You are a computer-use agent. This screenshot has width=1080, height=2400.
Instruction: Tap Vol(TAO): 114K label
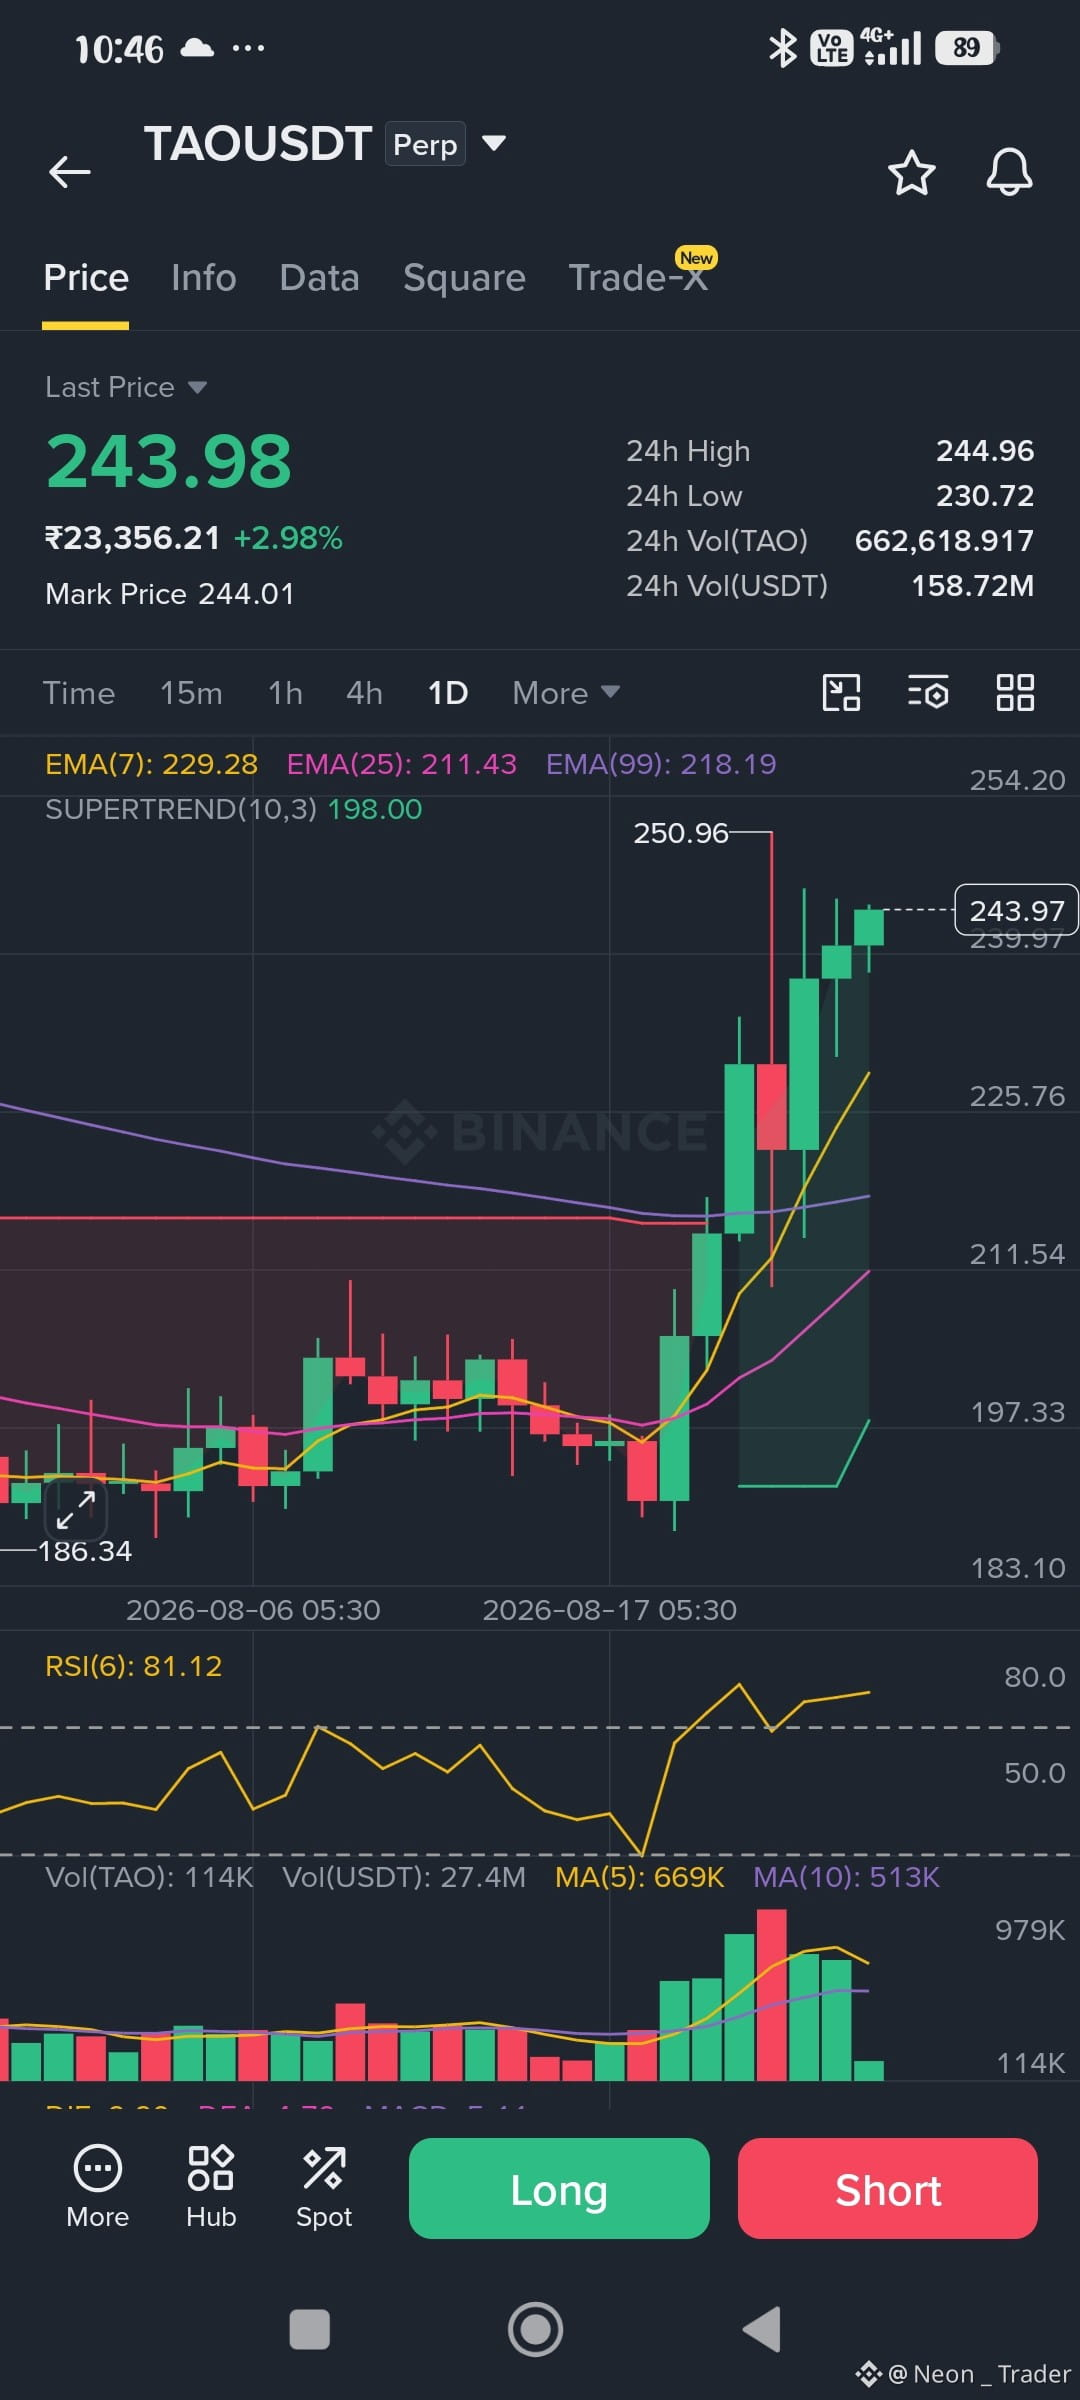[149, 1877]
